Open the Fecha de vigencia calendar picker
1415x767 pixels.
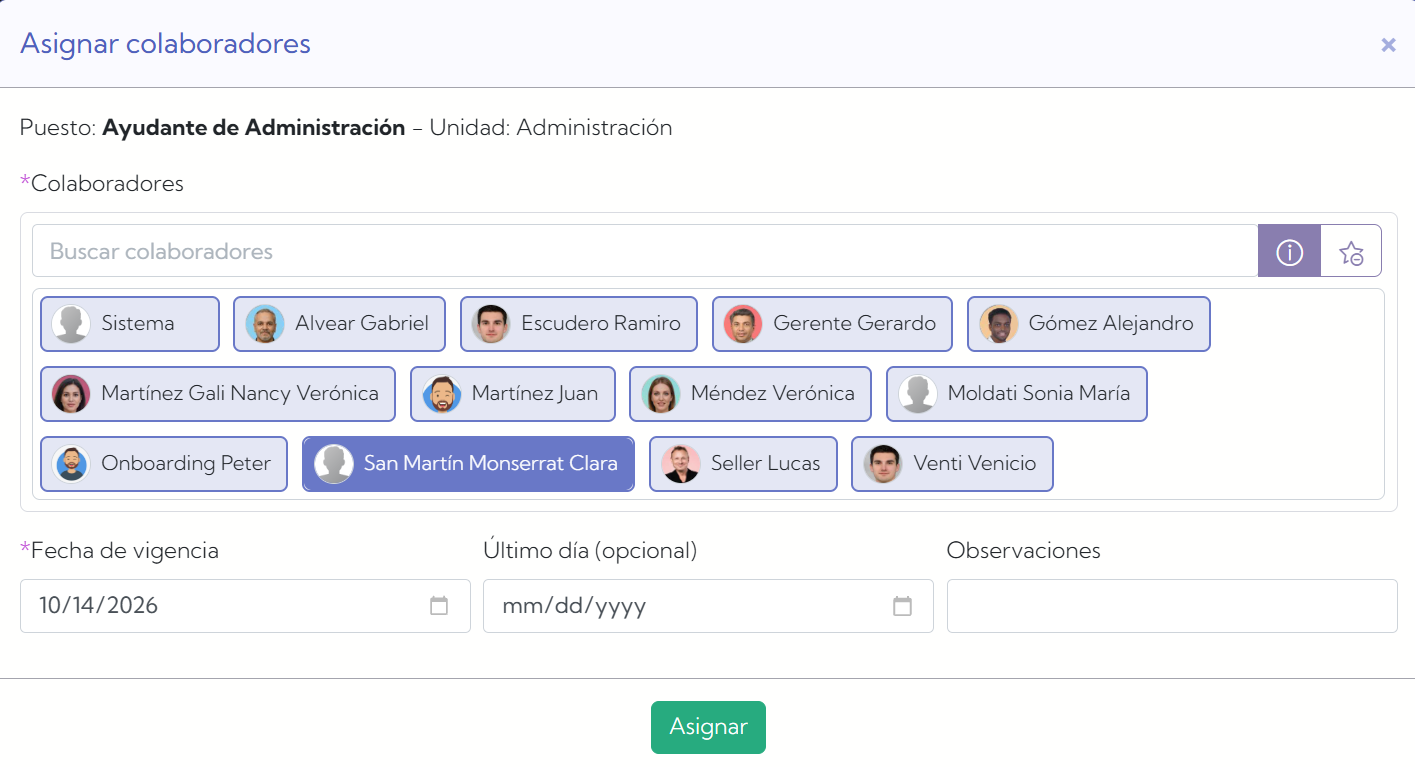(x=439, y=605)
